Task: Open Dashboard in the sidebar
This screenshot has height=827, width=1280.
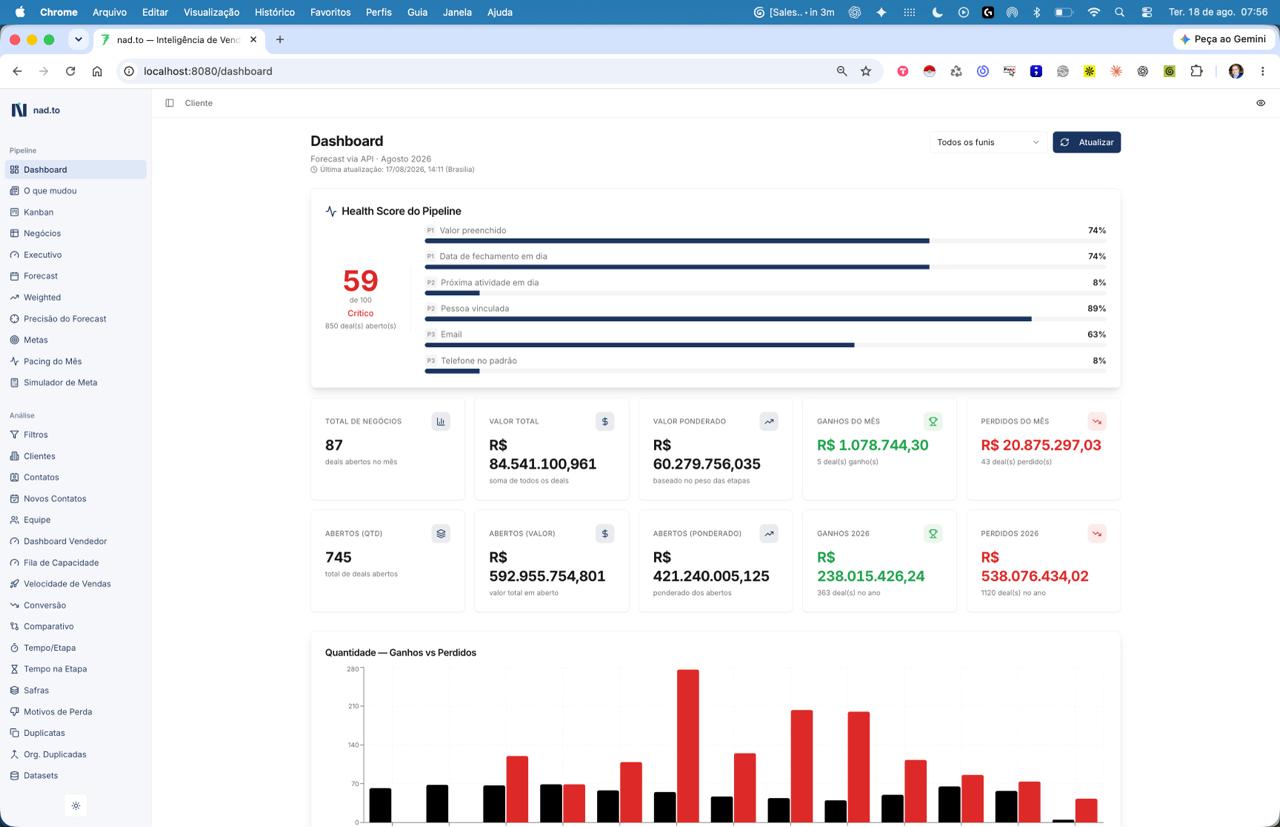Action: (x=75, y=170)
